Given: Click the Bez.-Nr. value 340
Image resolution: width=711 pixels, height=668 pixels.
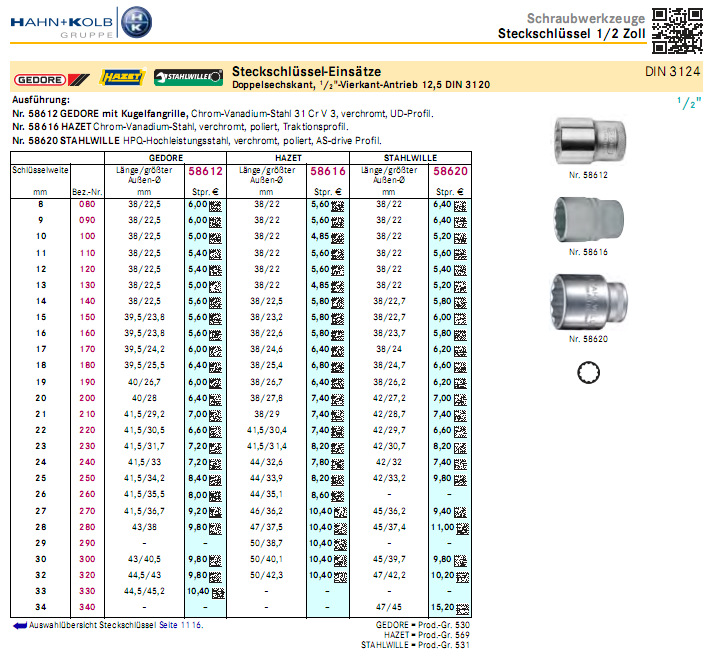Looking at the screenshot, I should click(x=87, y=607).
